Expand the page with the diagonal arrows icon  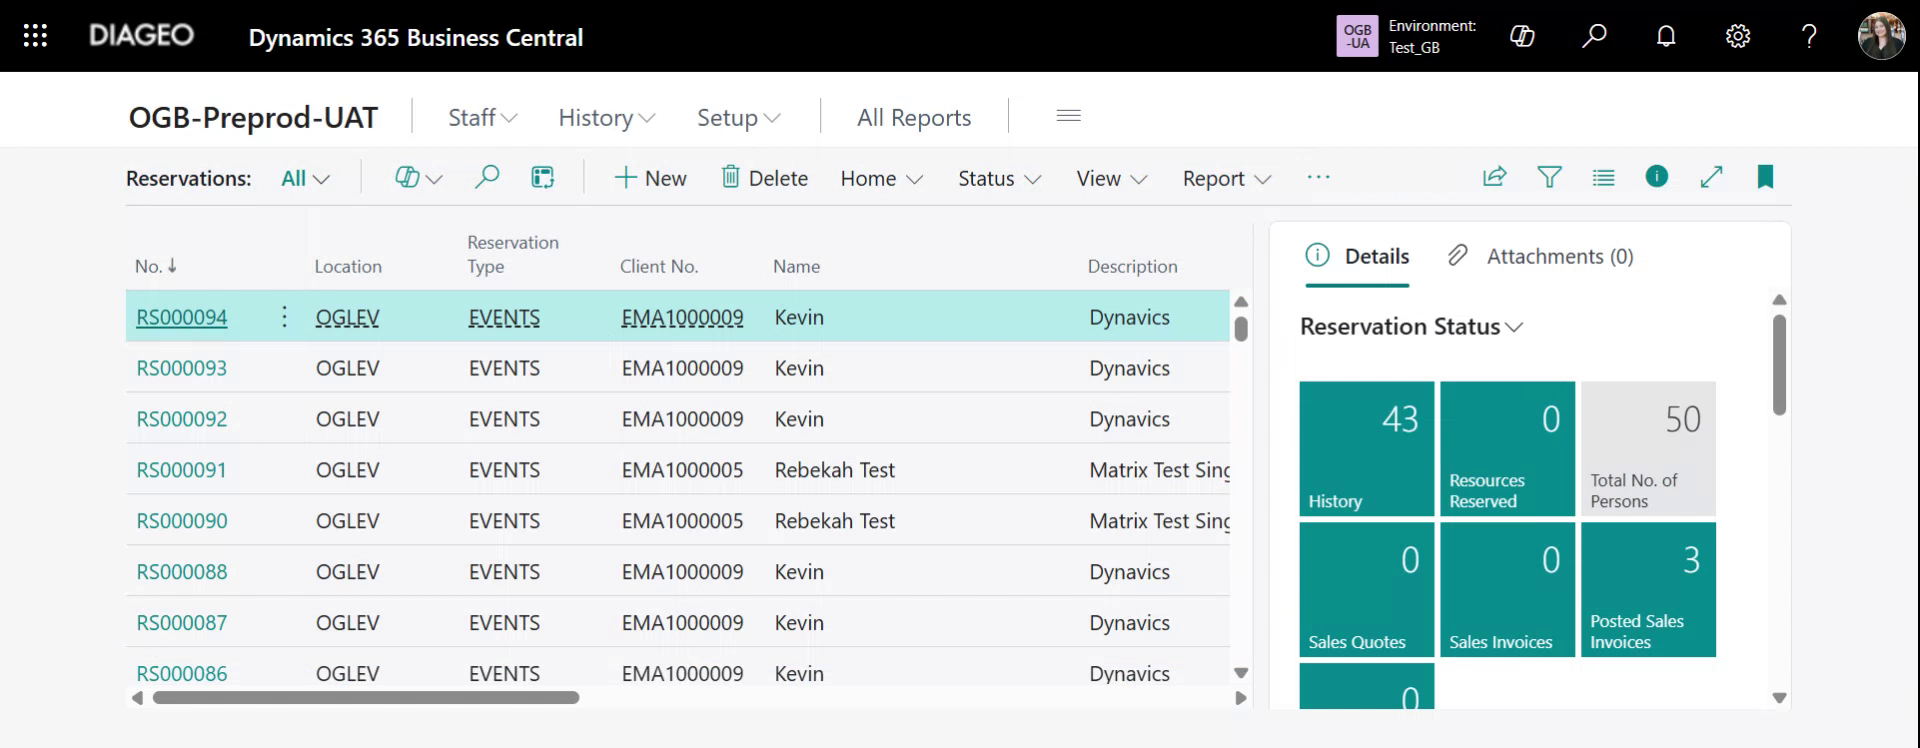coord(1711,177)
